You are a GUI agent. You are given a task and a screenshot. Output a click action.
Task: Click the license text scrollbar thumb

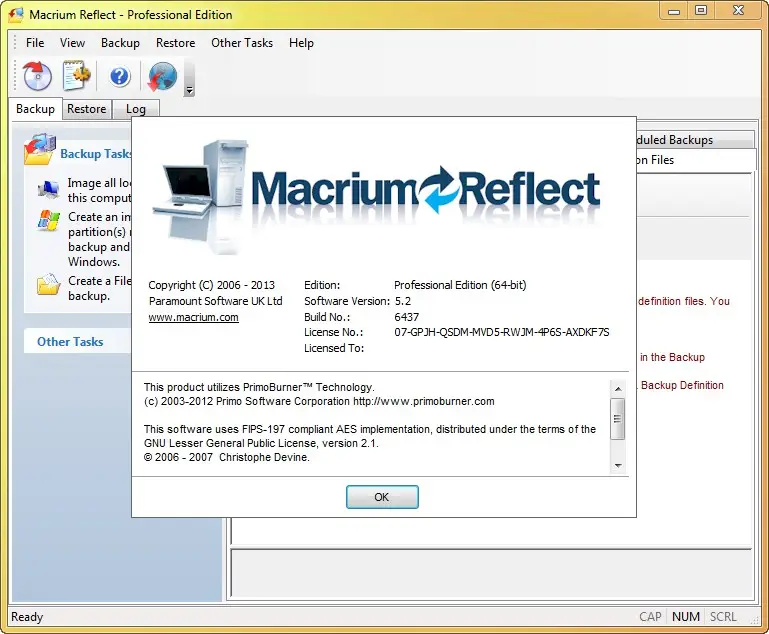(618, 419)
